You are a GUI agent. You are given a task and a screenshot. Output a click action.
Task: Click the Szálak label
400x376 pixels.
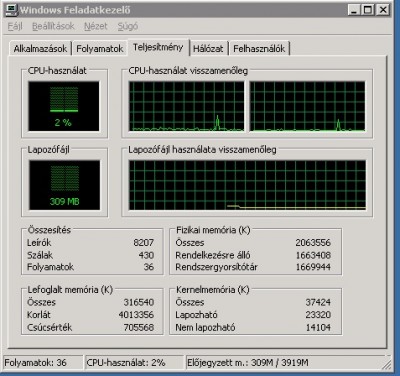pos(40,255)
